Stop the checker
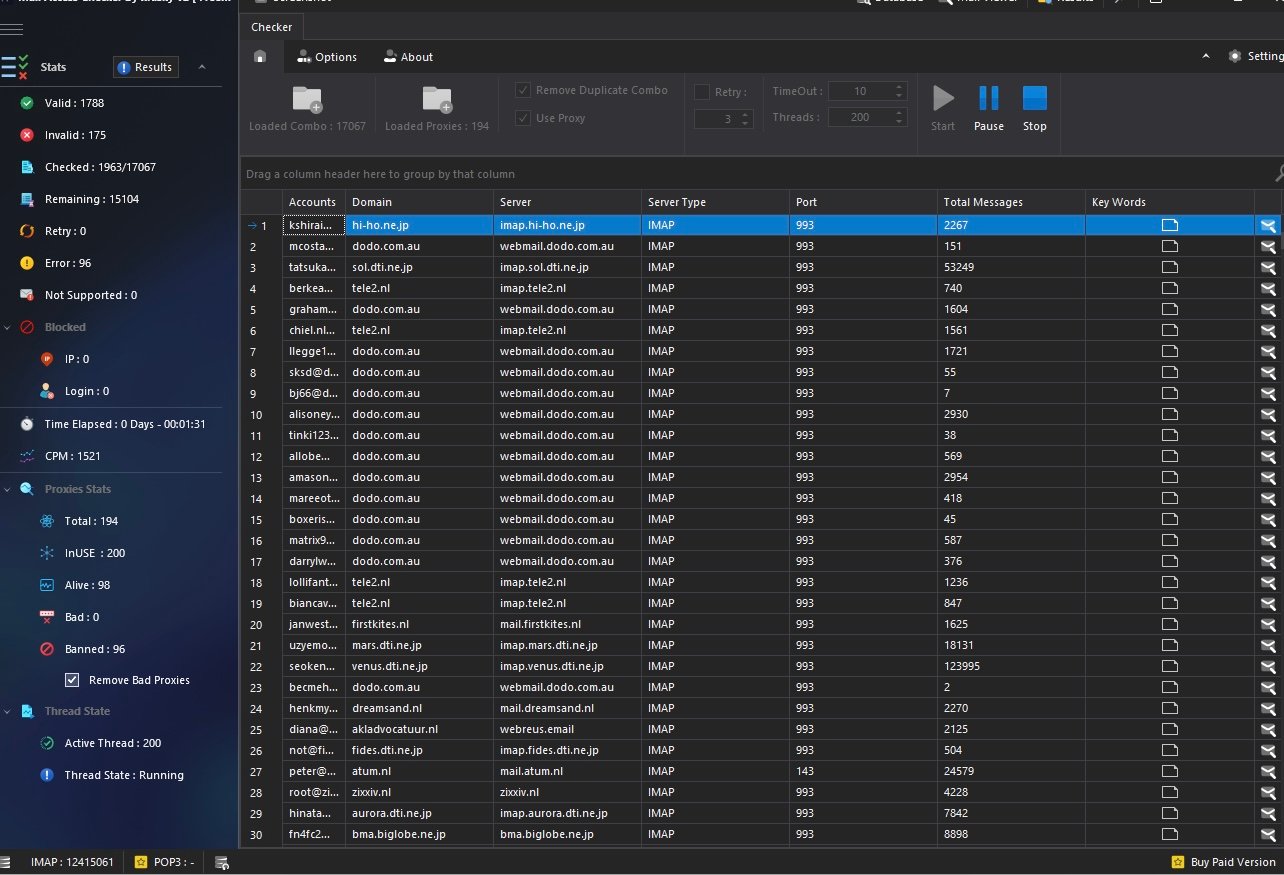 tap(1035, 107)
